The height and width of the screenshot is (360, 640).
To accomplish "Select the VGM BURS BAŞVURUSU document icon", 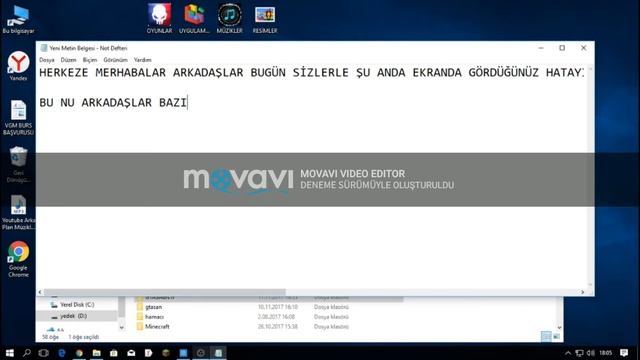I will pos(18,118).
